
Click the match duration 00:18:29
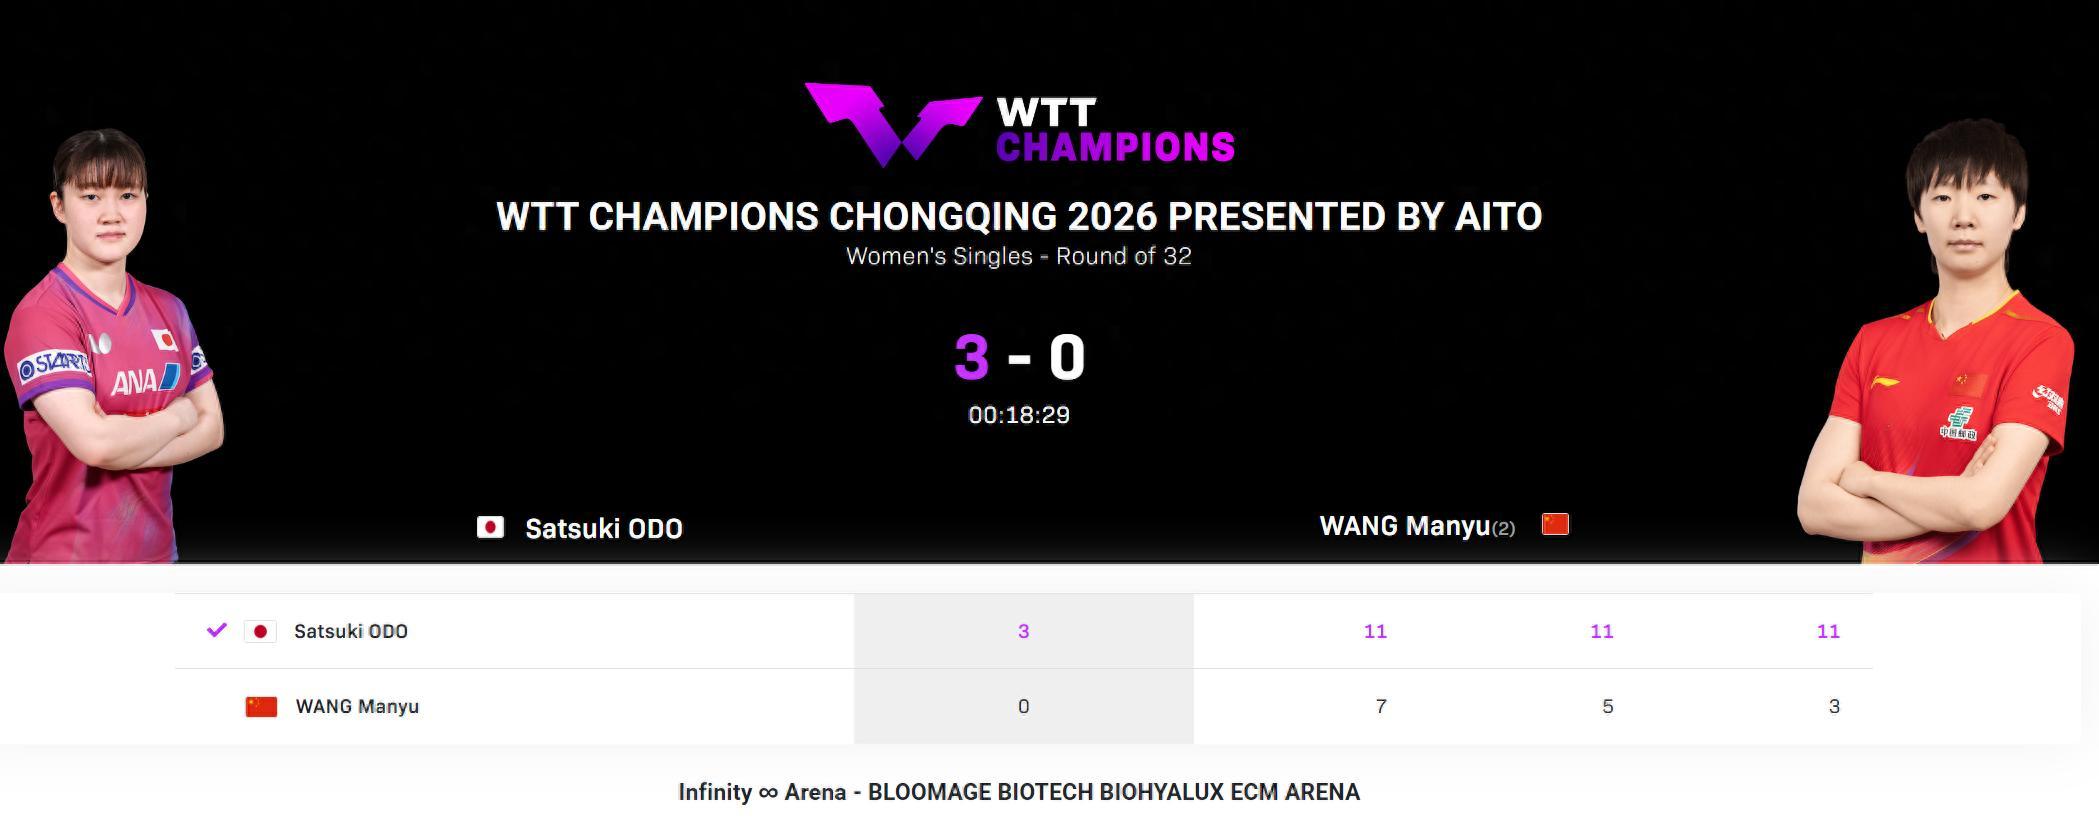tap(1019, 415)
